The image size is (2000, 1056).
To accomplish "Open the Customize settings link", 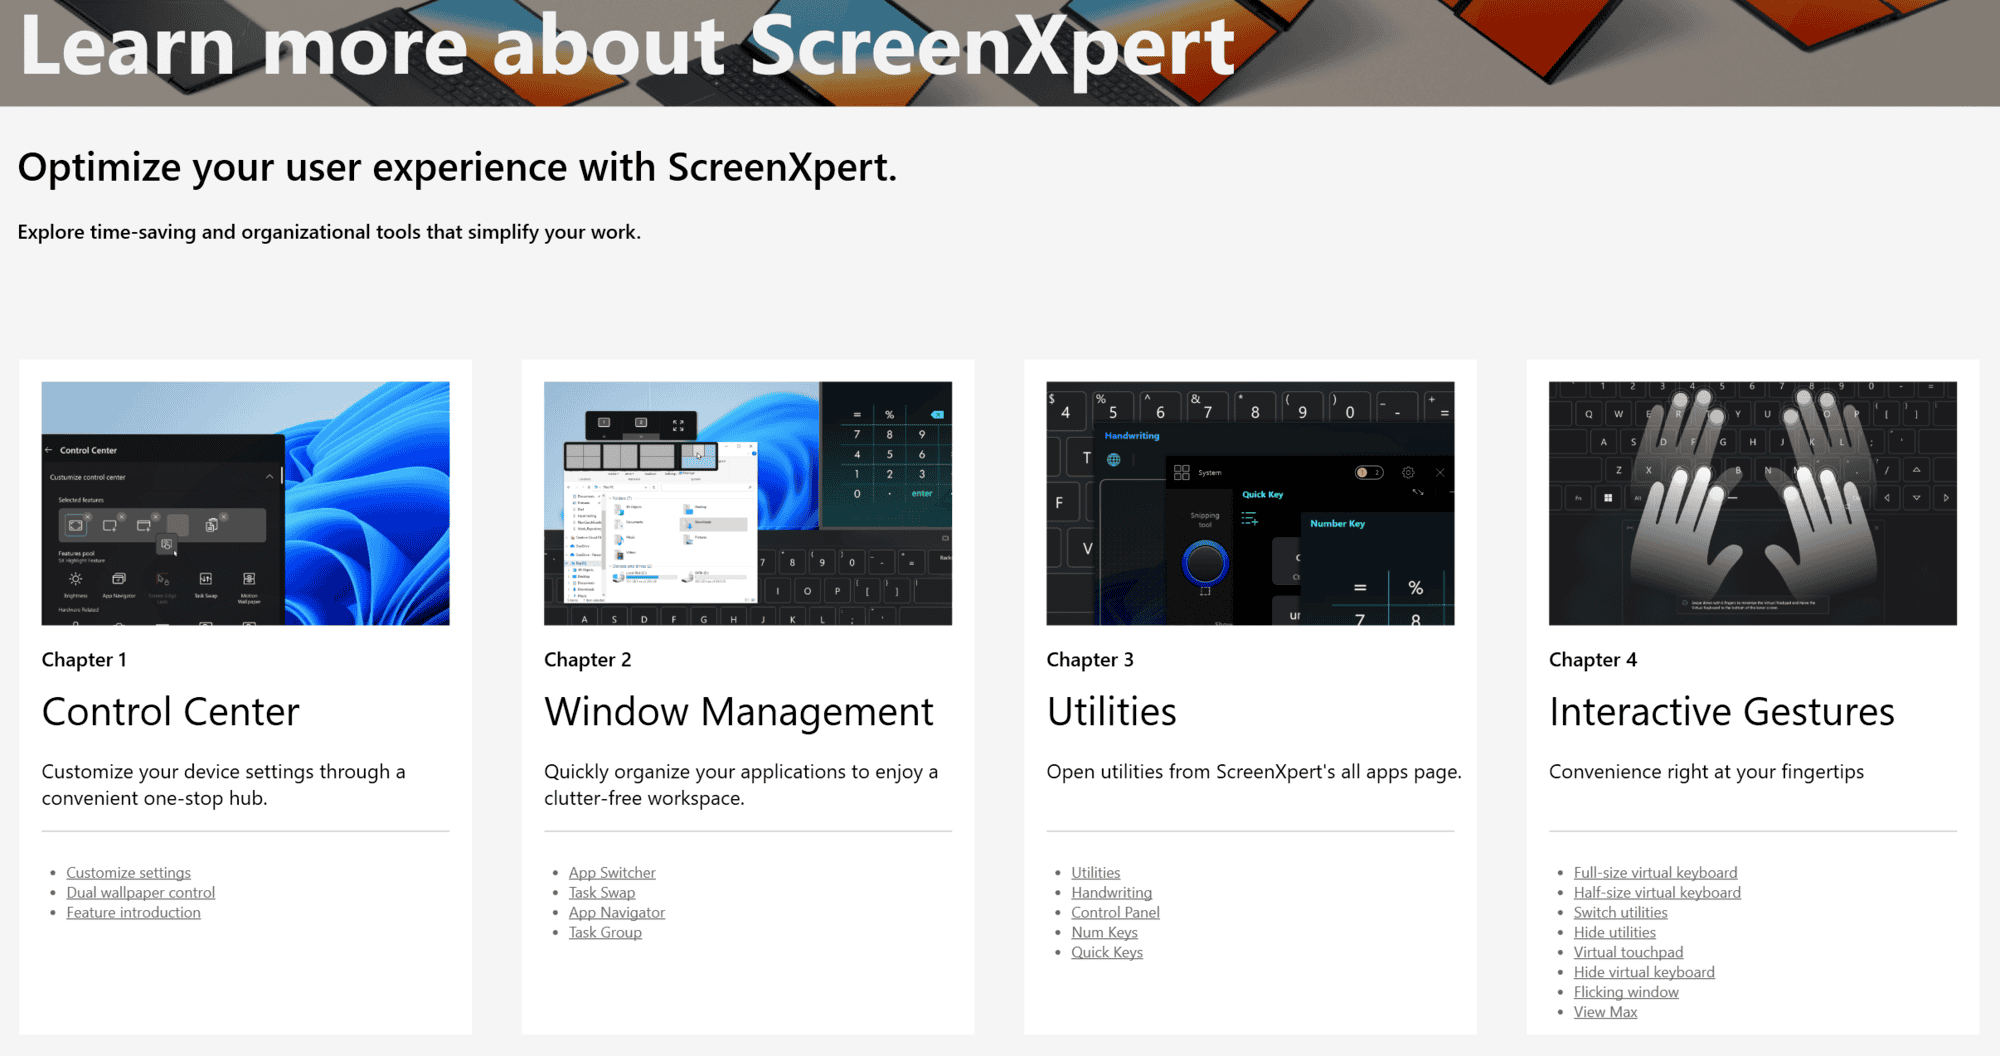I will coord(128,873).
